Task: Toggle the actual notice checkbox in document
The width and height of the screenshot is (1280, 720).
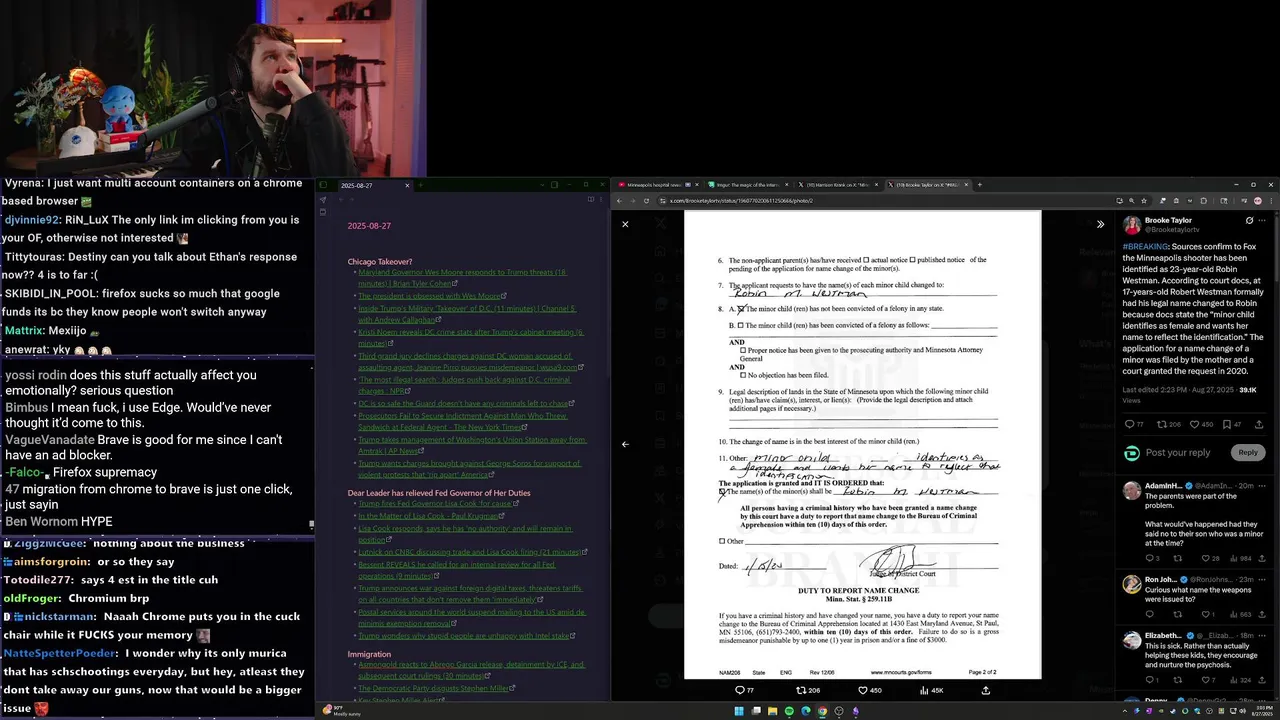Action: pos(866,260)
